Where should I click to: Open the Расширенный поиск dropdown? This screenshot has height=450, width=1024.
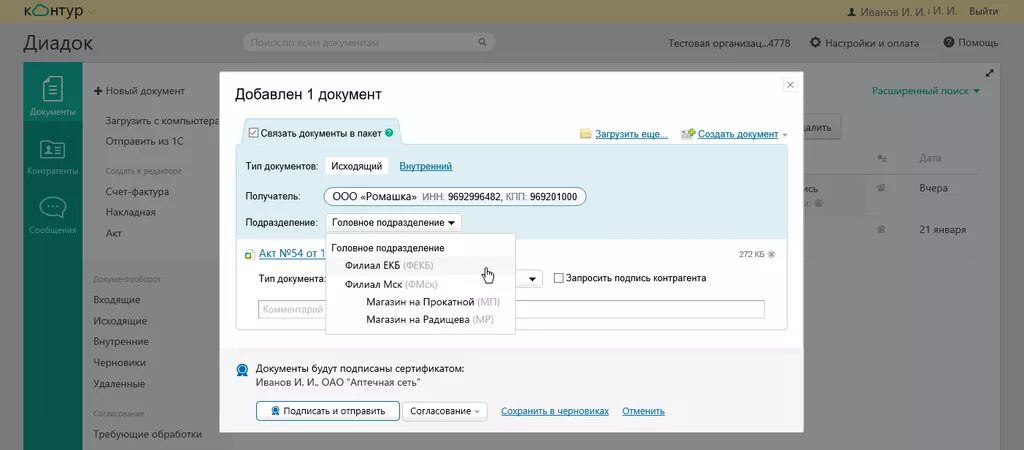tap(926, 91)
